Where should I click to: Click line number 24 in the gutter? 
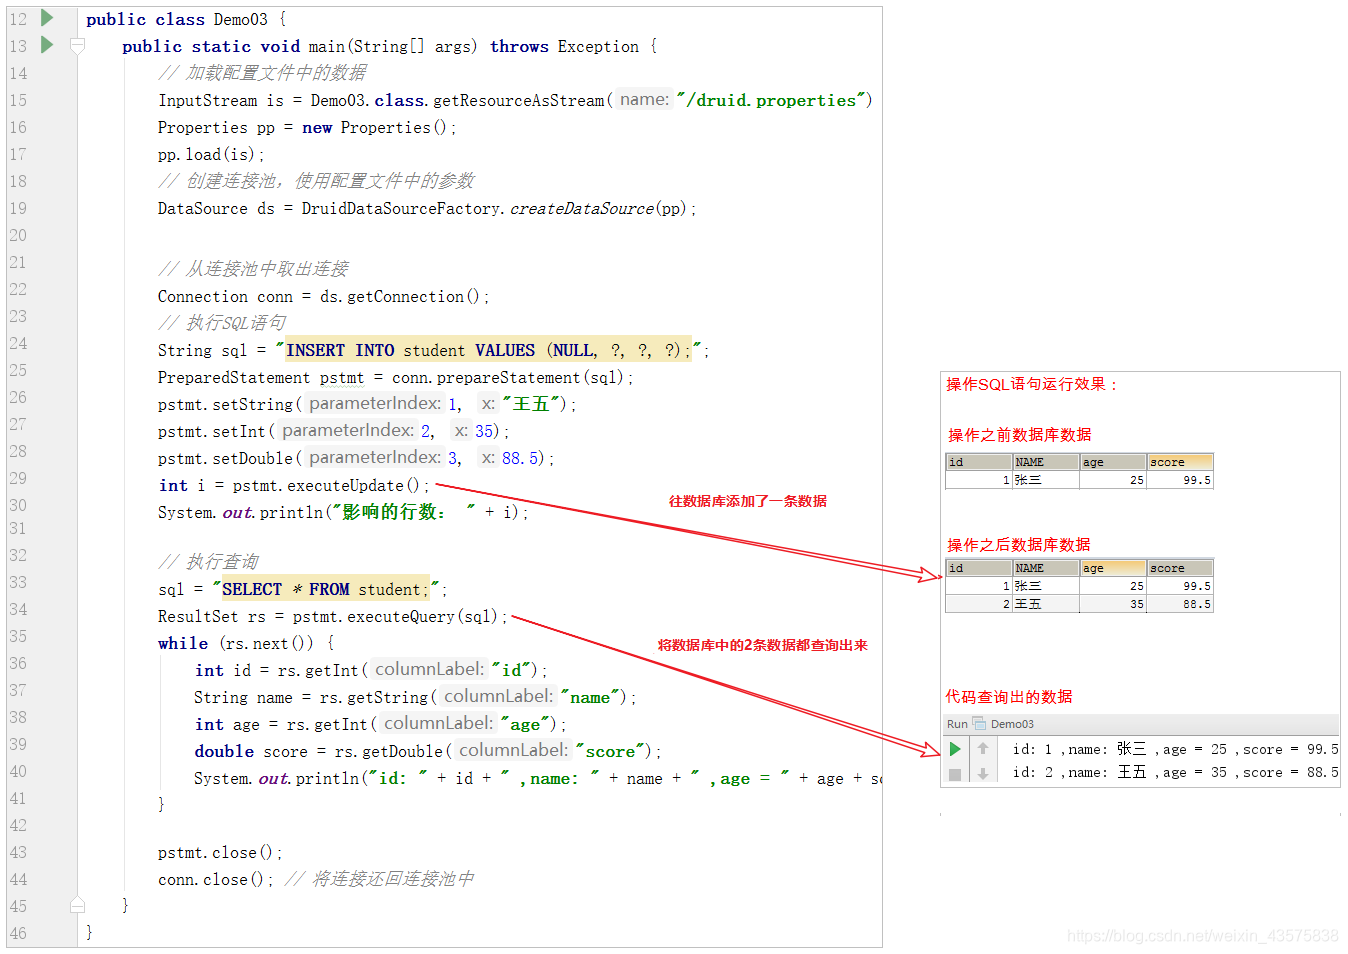point(18,343)
